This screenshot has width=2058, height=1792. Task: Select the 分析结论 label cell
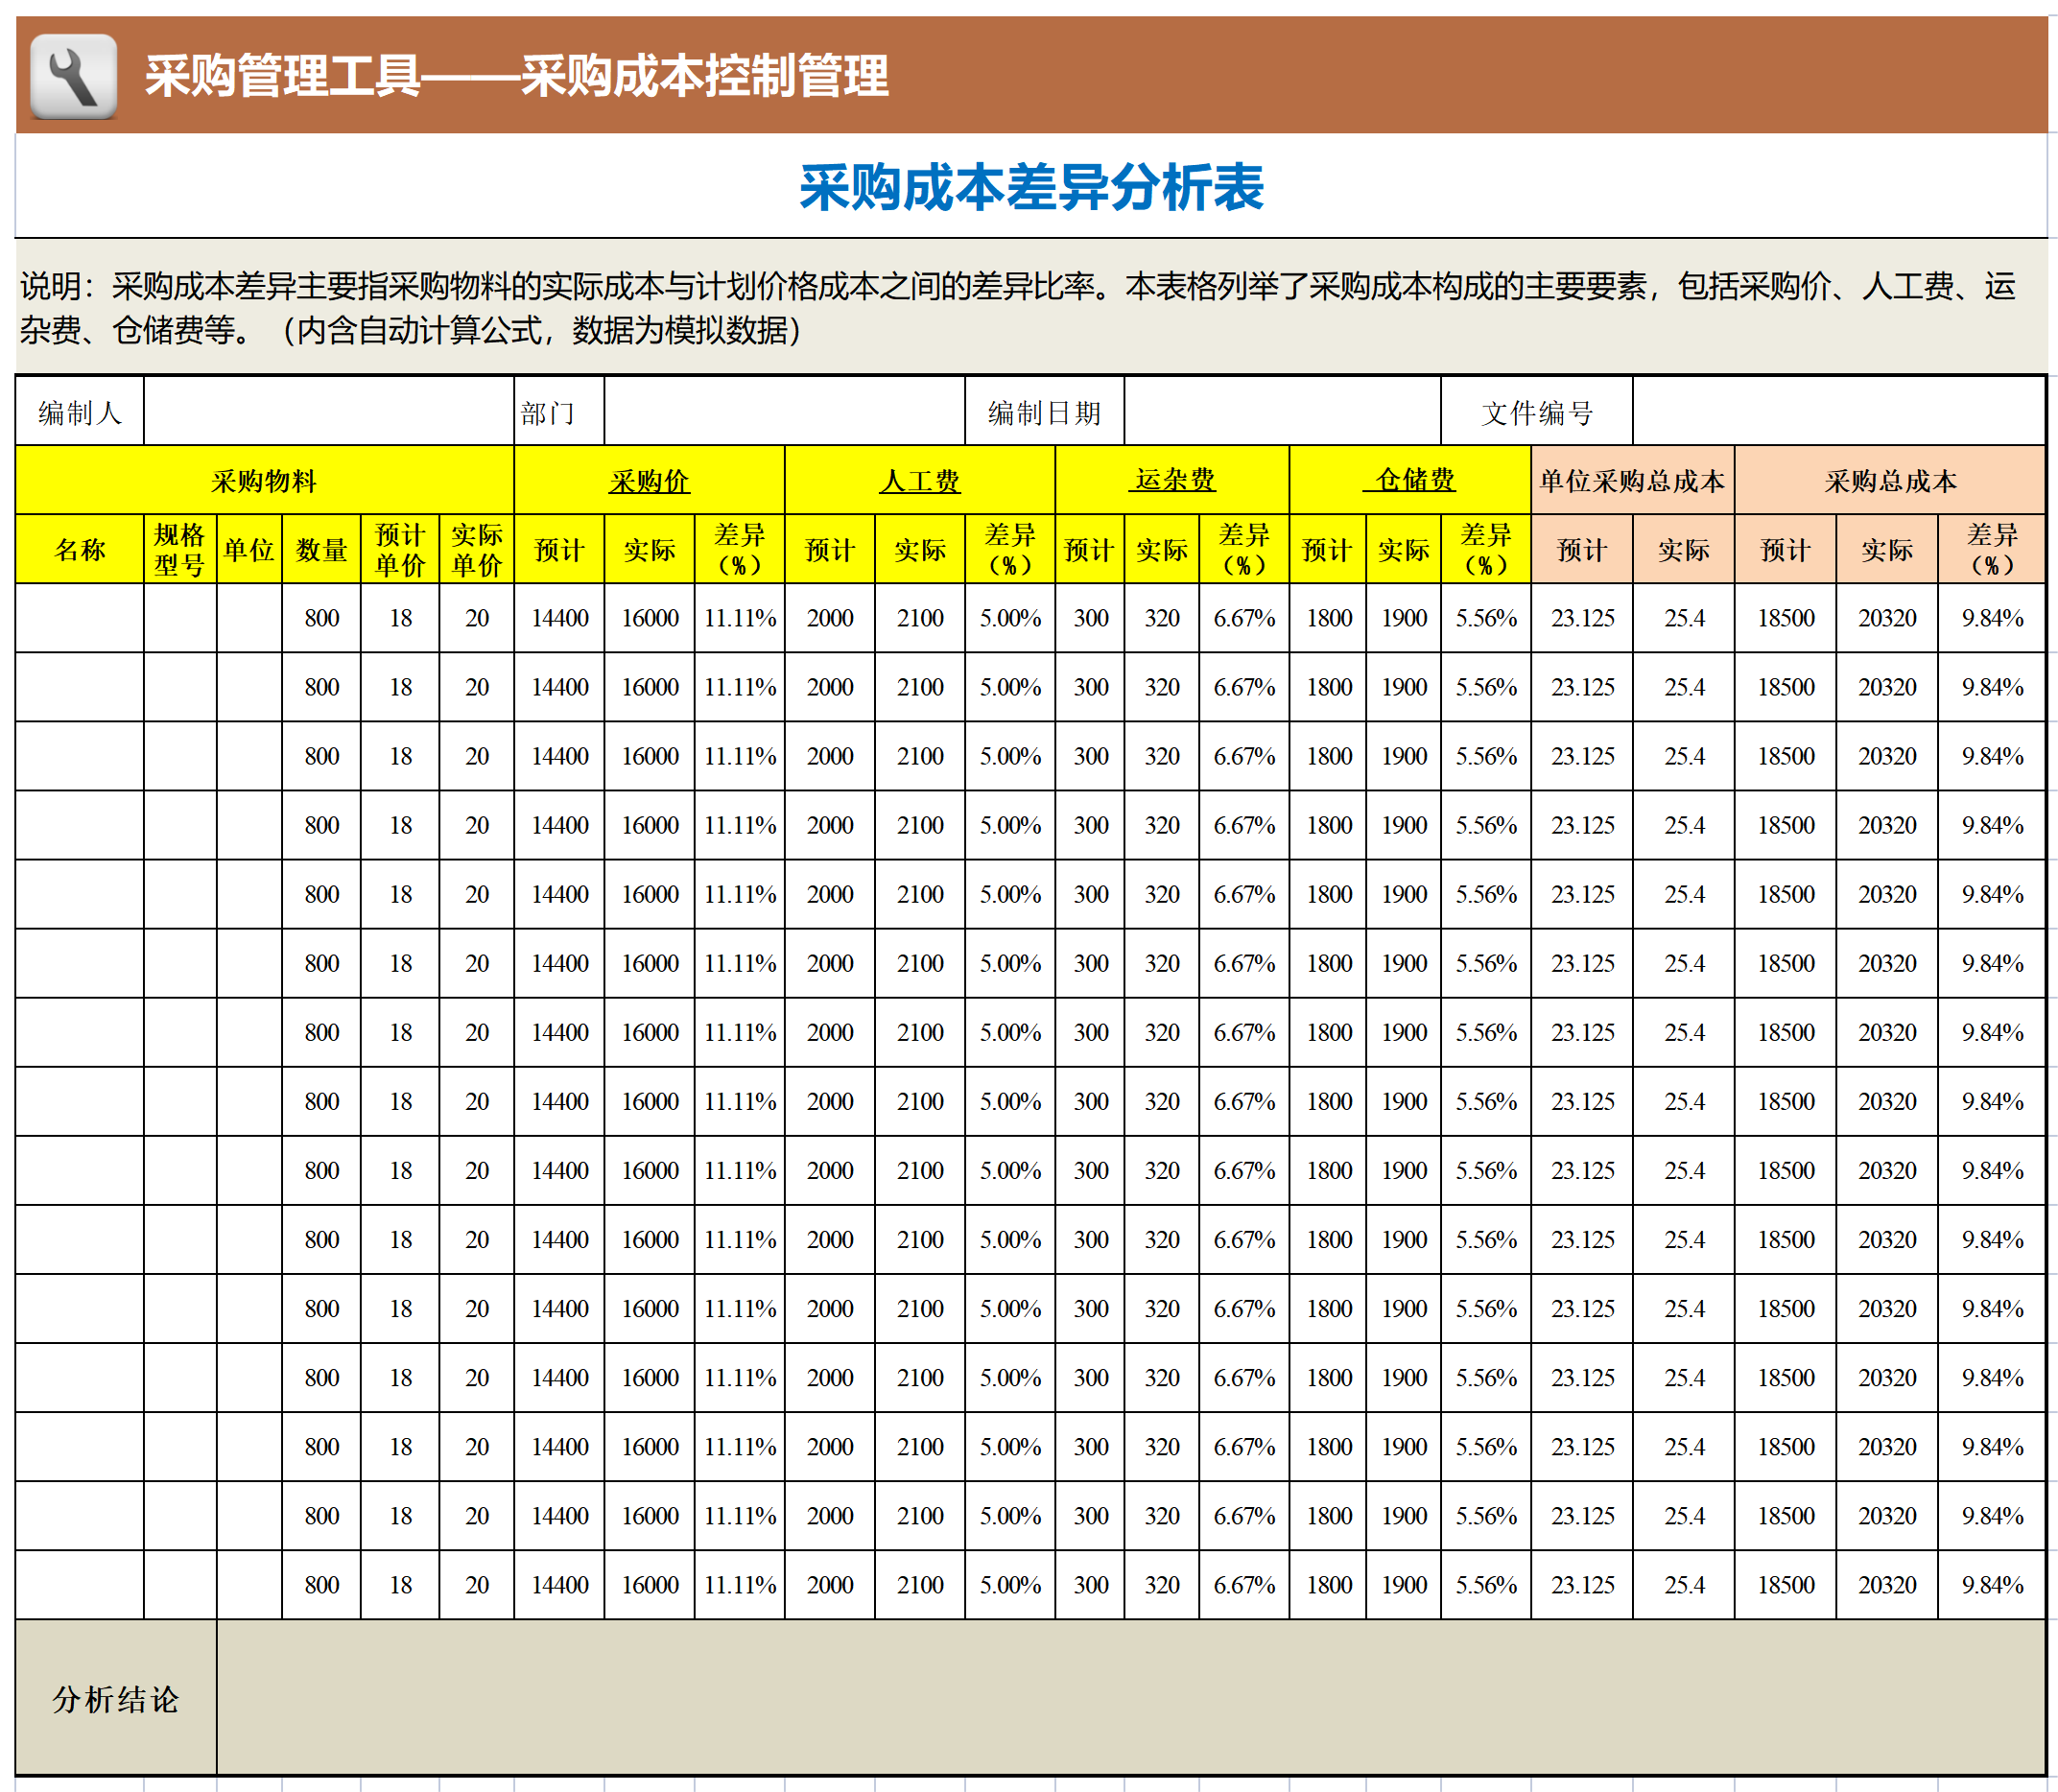(x=116, y=1698)
